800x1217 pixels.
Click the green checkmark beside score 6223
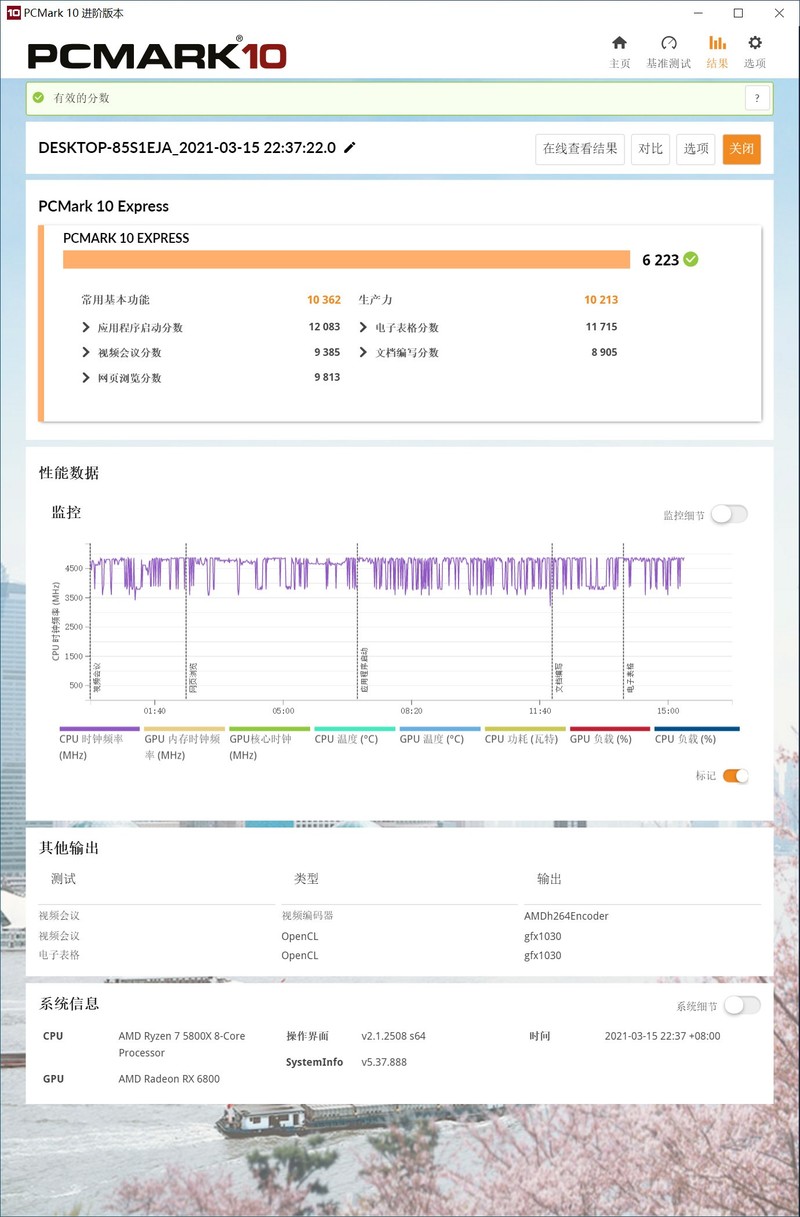coord(688,258)
